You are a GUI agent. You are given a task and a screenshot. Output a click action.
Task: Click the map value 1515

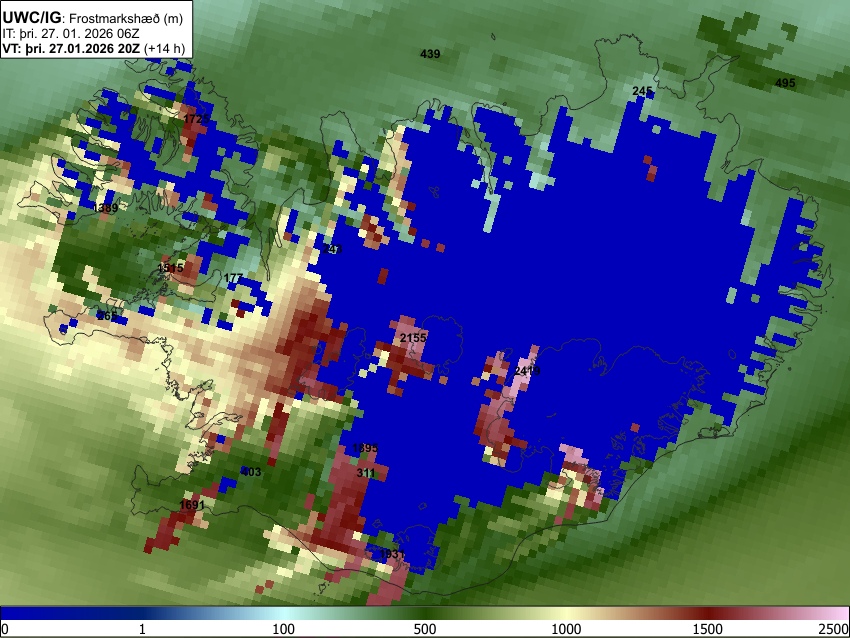click(170, 268)
